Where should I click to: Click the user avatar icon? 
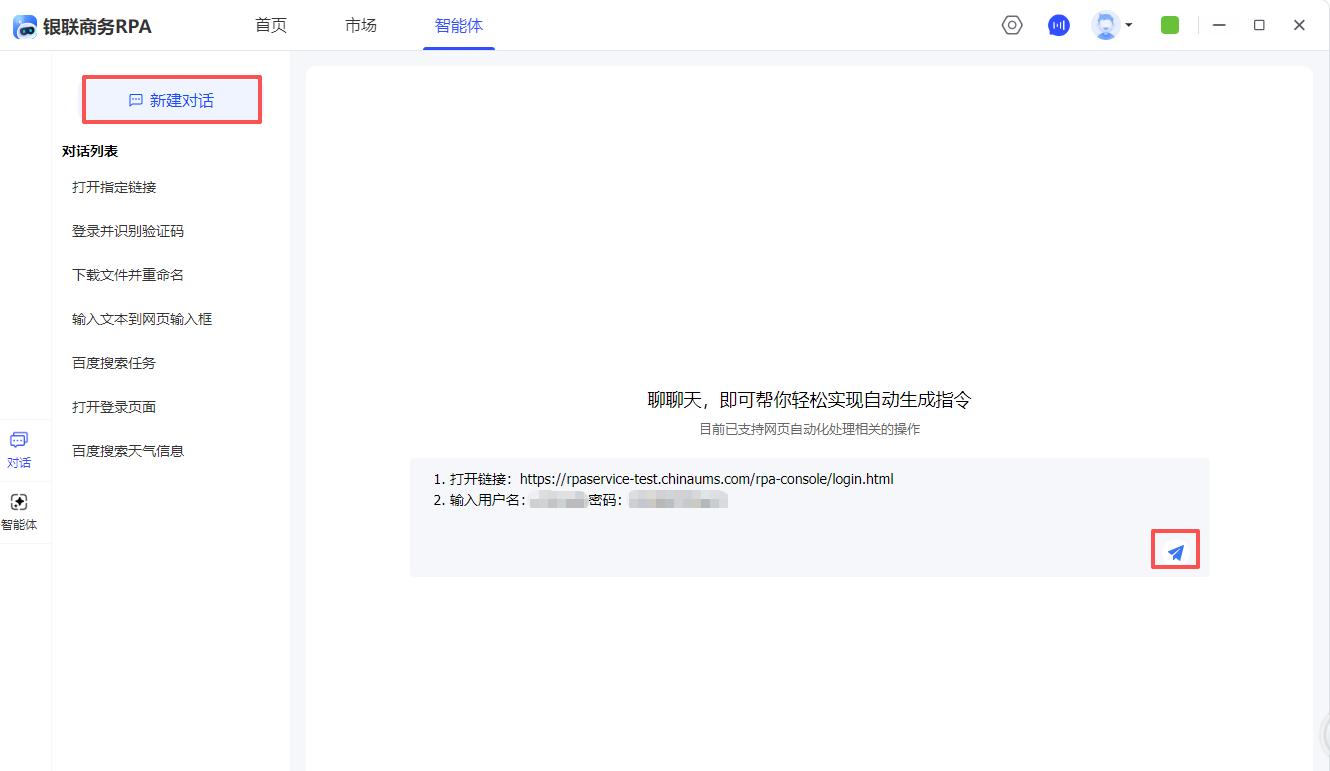[1105, 26]
